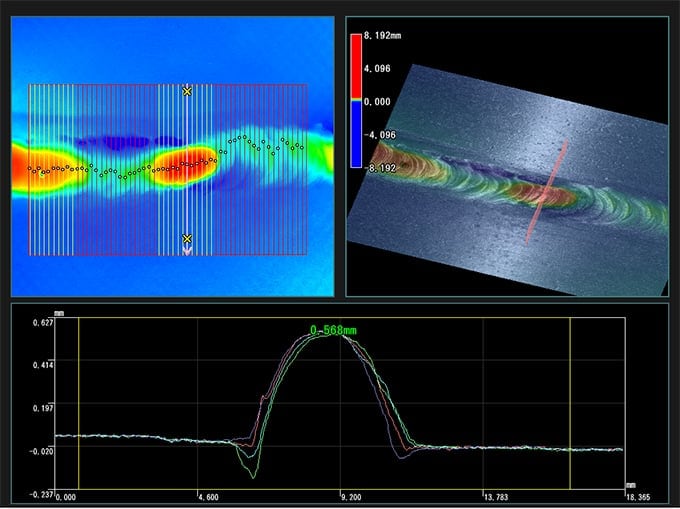Image resolution: width=680 pixels, height=509 pixels.
Task: Click the green zero line on the color scale
Action: click(358, 101)
